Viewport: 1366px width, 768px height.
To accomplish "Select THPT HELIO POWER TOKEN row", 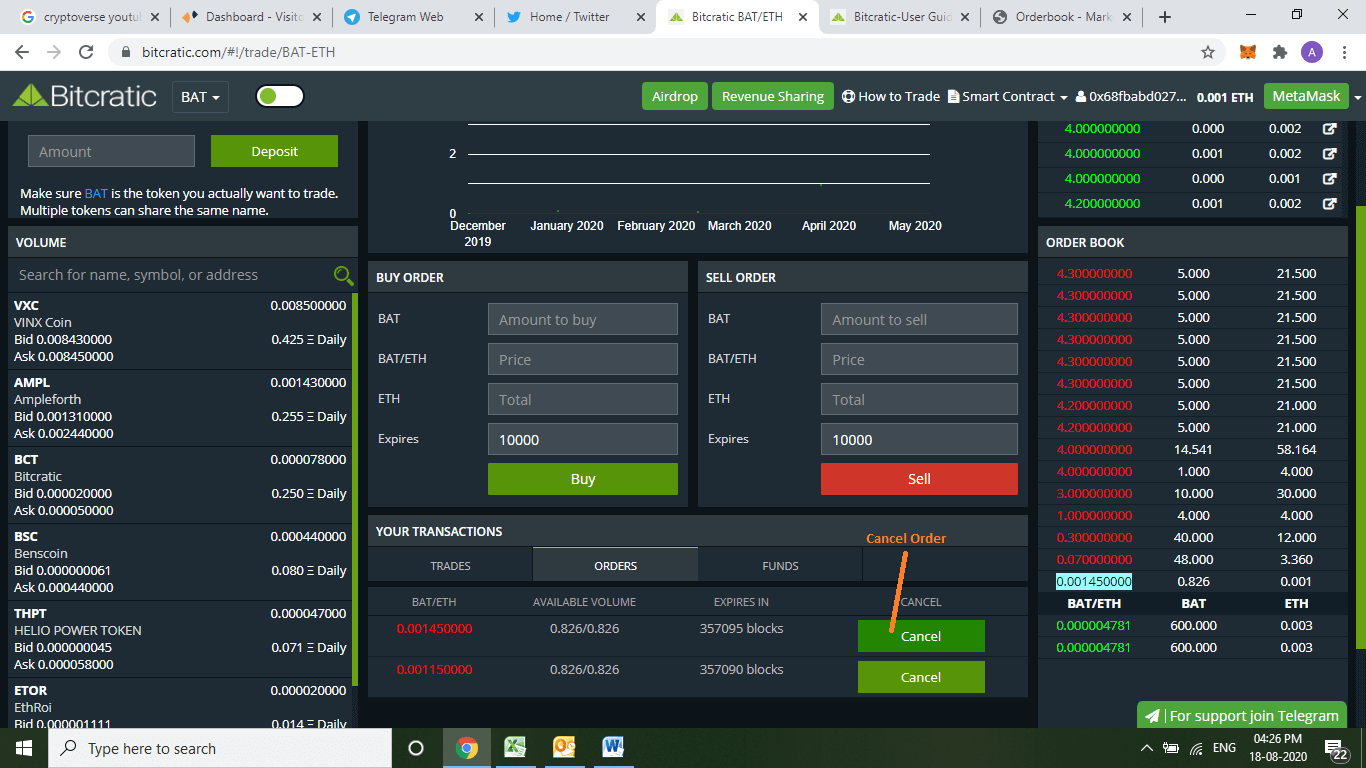I will tap(180, 639).
